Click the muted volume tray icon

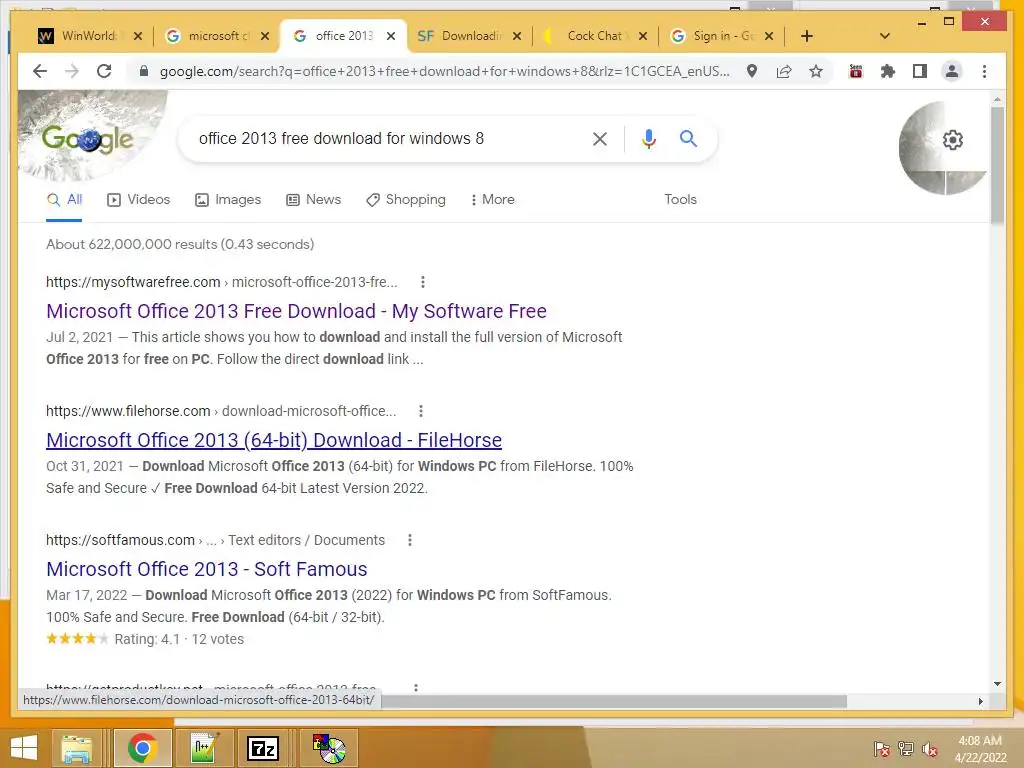pyautogui.click(x=930, y=749)
